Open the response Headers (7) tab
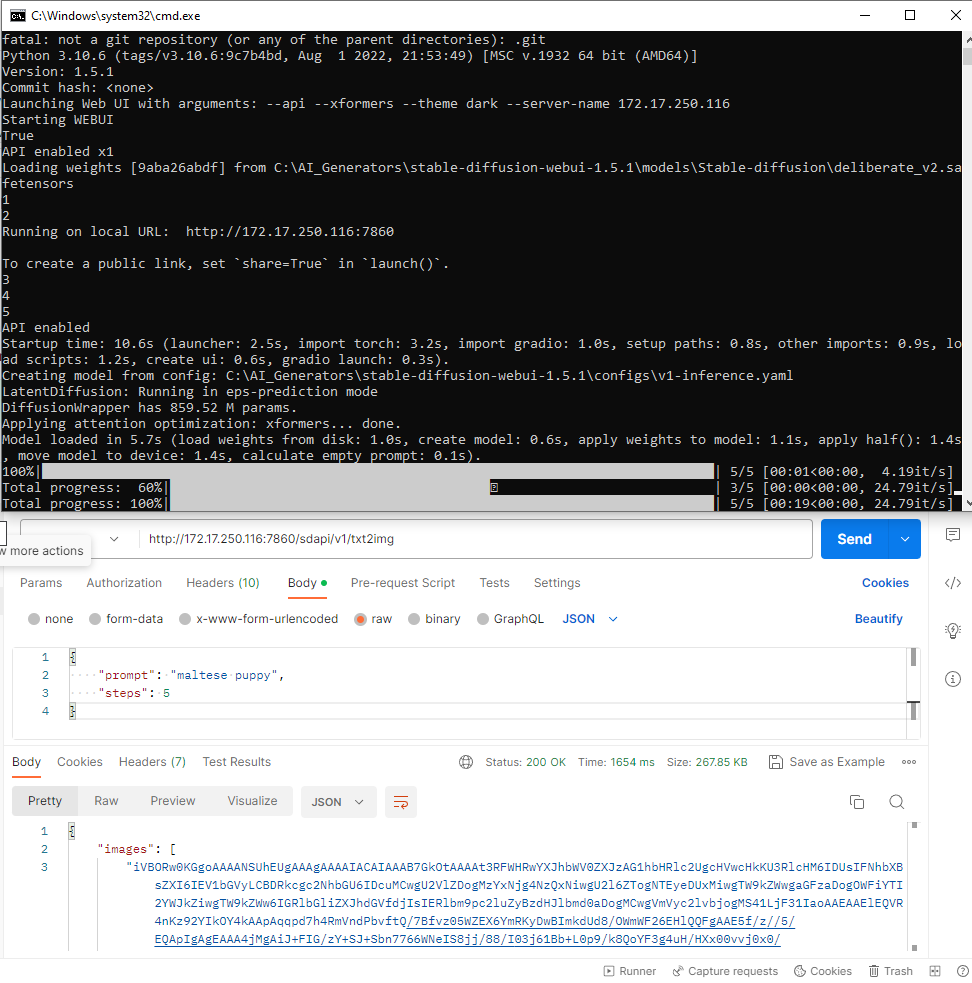The width and height of the screenshot is (972, 983). (152, 761)
